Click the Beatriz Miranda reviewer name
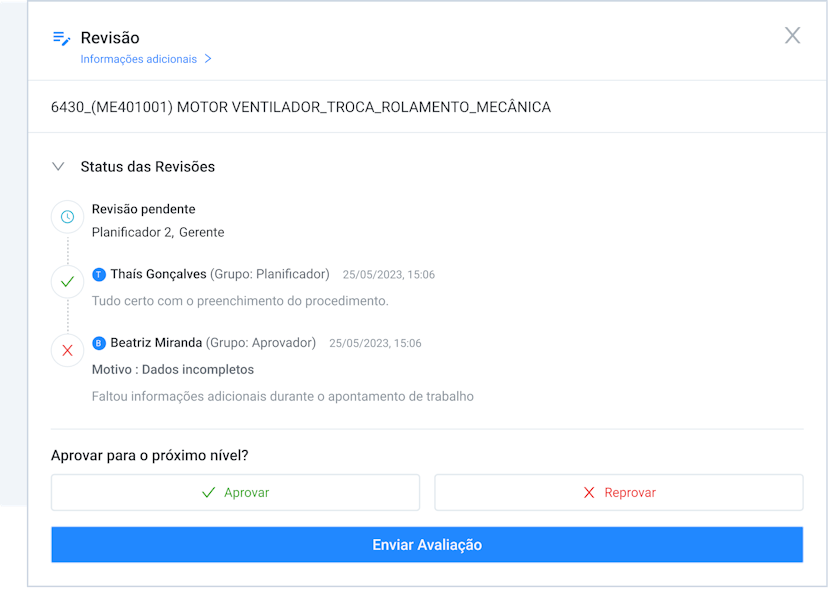This screenshot has width=828, height=596. [x=156, y=343]
